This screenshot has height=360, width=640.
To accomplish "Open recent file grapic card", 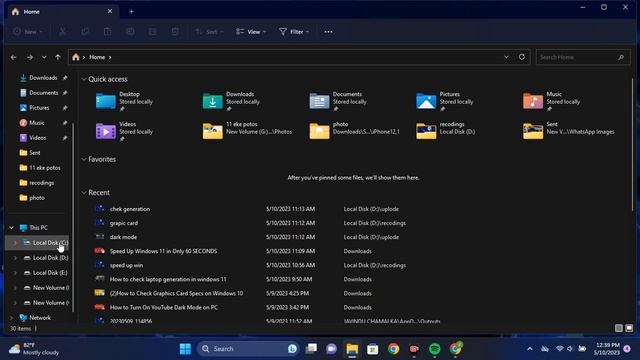I will 124,223.
